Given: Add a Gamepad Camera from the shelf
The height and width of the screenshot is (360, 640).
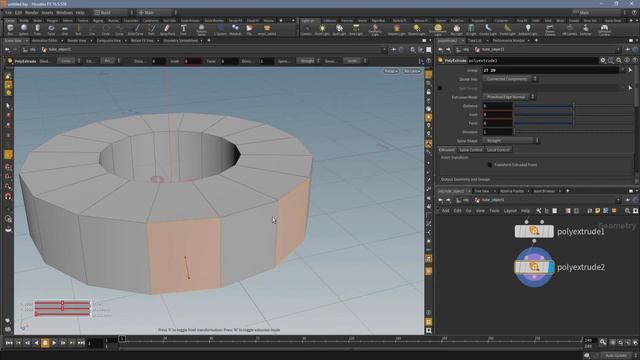Looking at the screenshot, I should [x=604, y=29].
